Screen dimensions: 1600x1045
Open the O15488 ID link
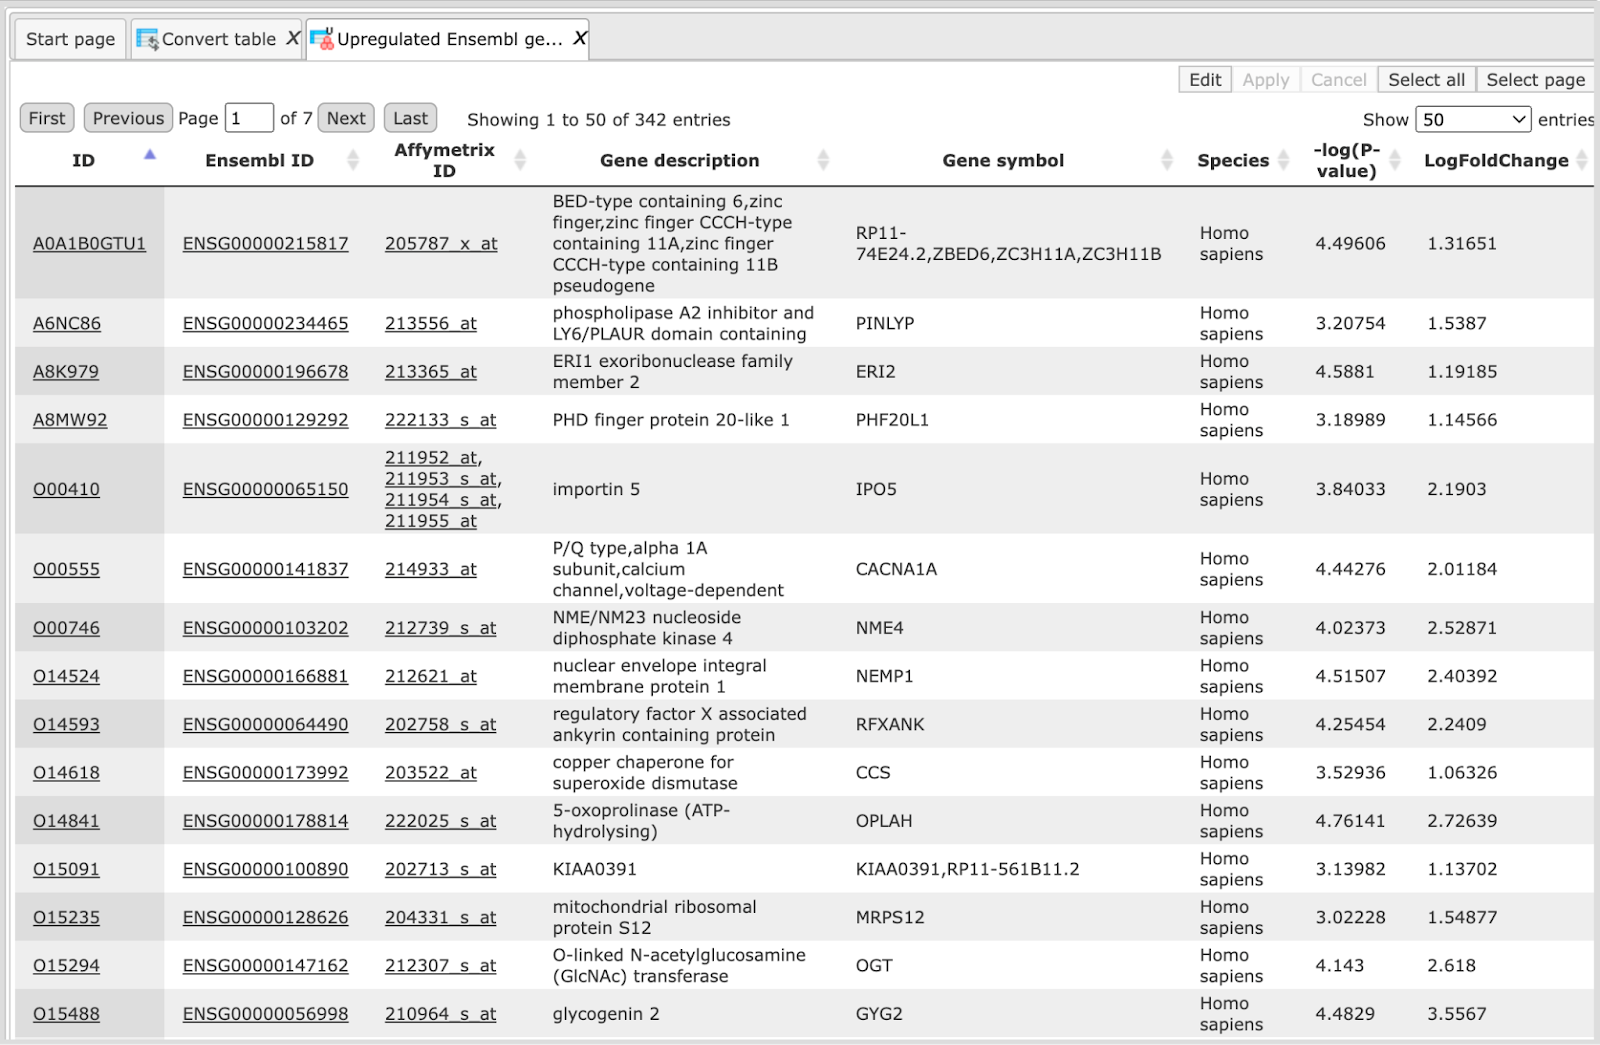66,1014
